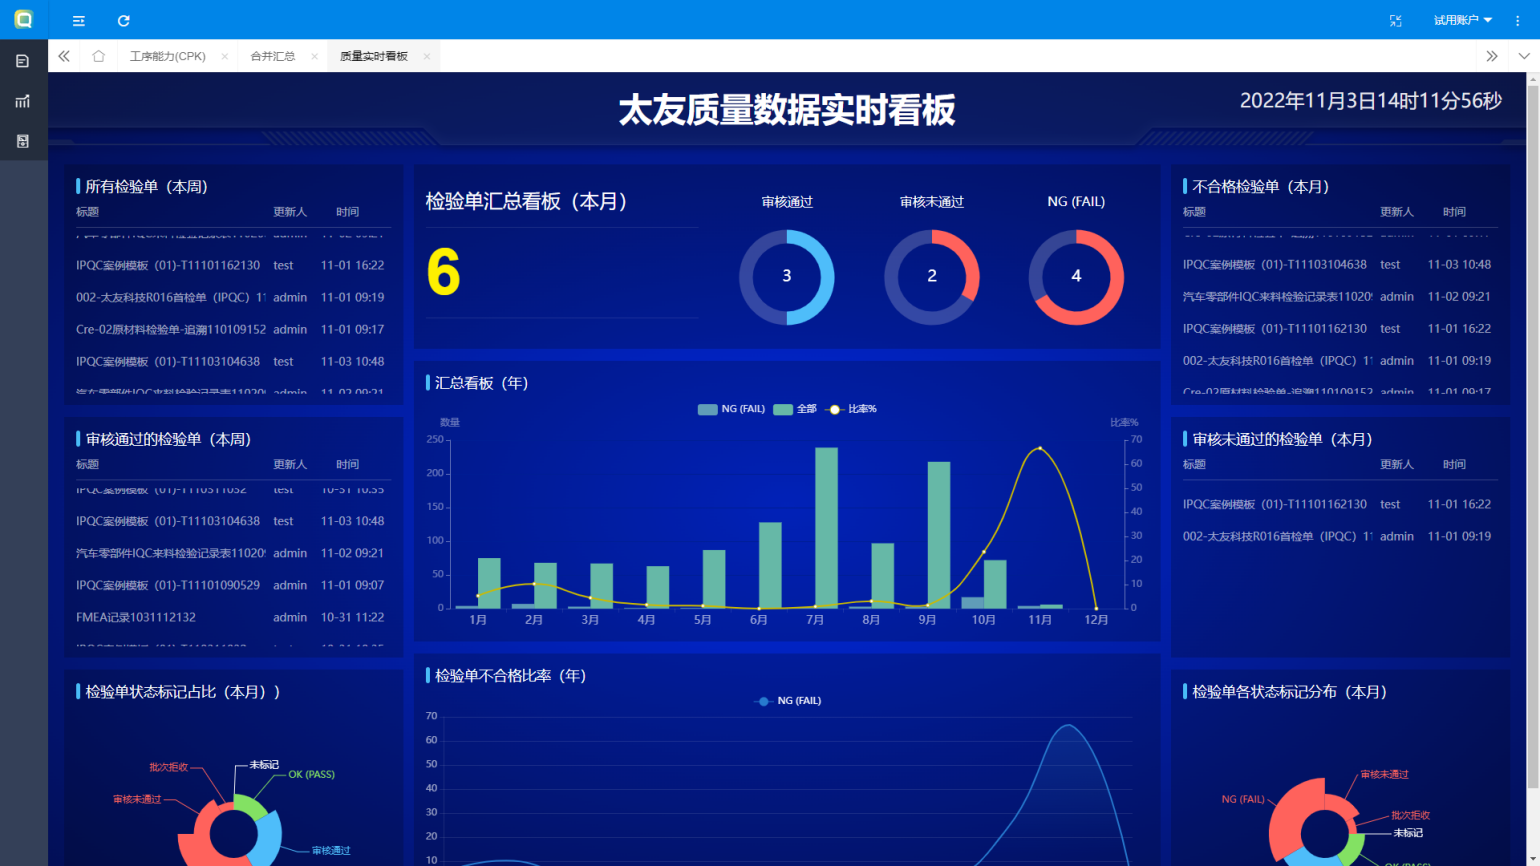The width and height of the screenshot is (1540, 866).
Task: Open IPQC案例模板 T11103104638 in 所有检验单
Action: pyautogui.click(x=230, y=361)
